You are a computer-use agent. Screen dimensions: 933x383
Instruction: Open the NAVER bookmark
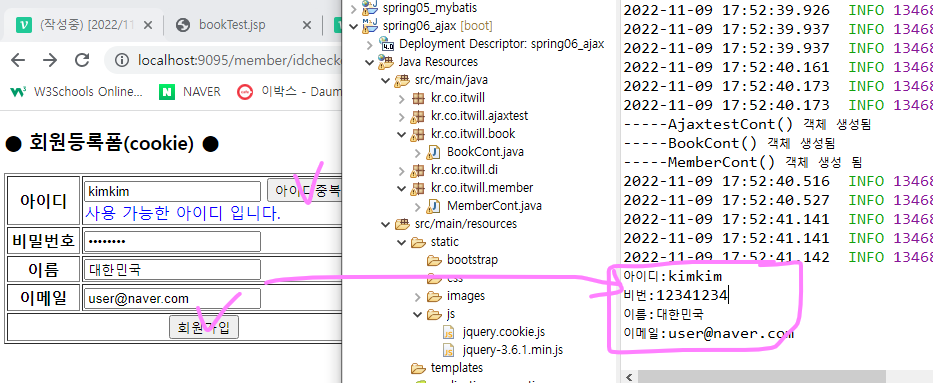tap(190, 92)
